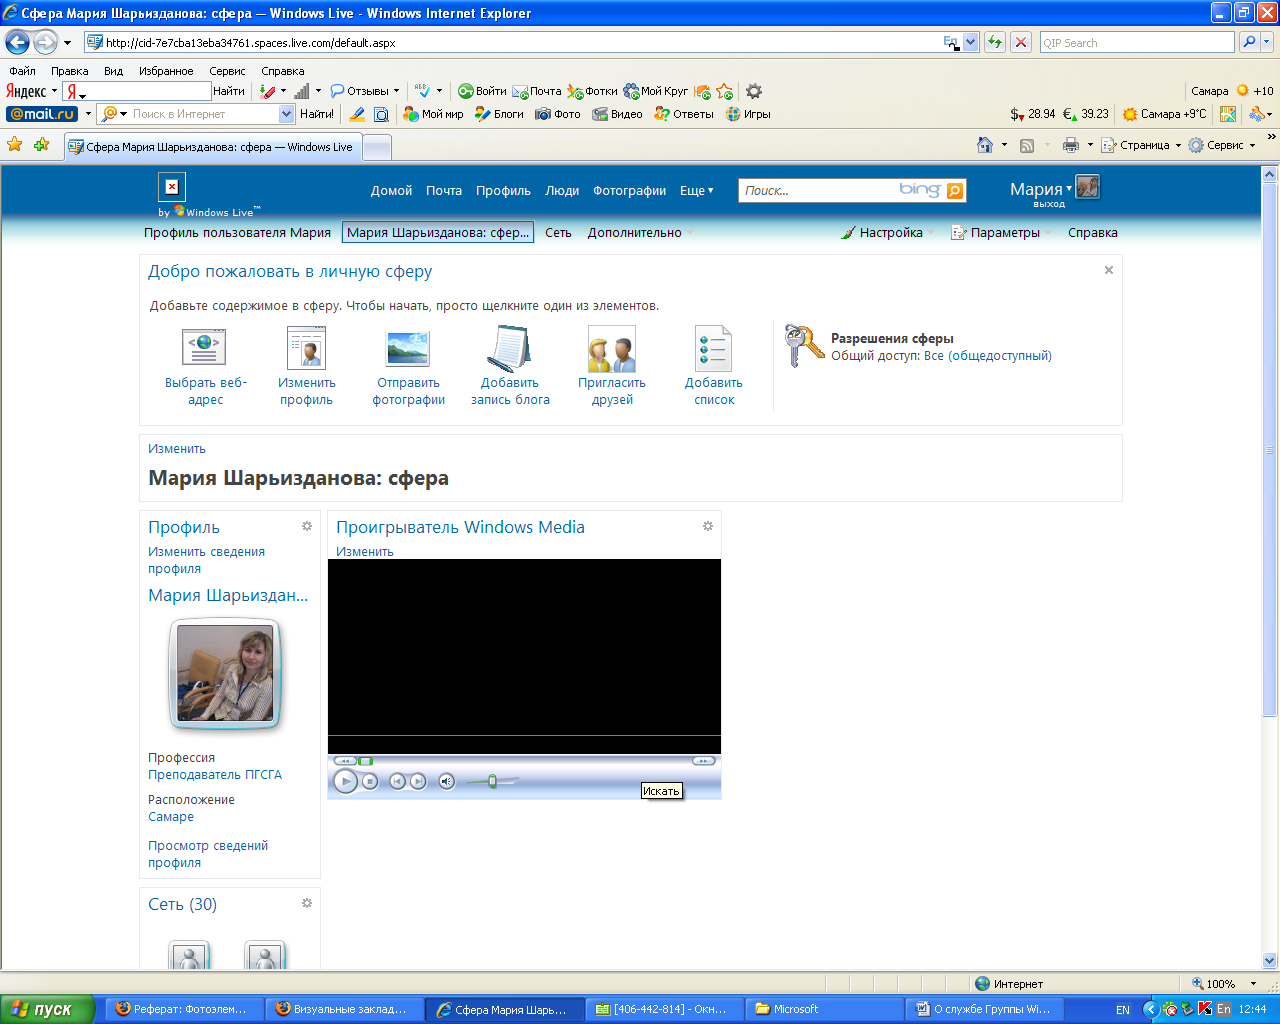Click the 'Добавить список' icon

pos(714,349)
